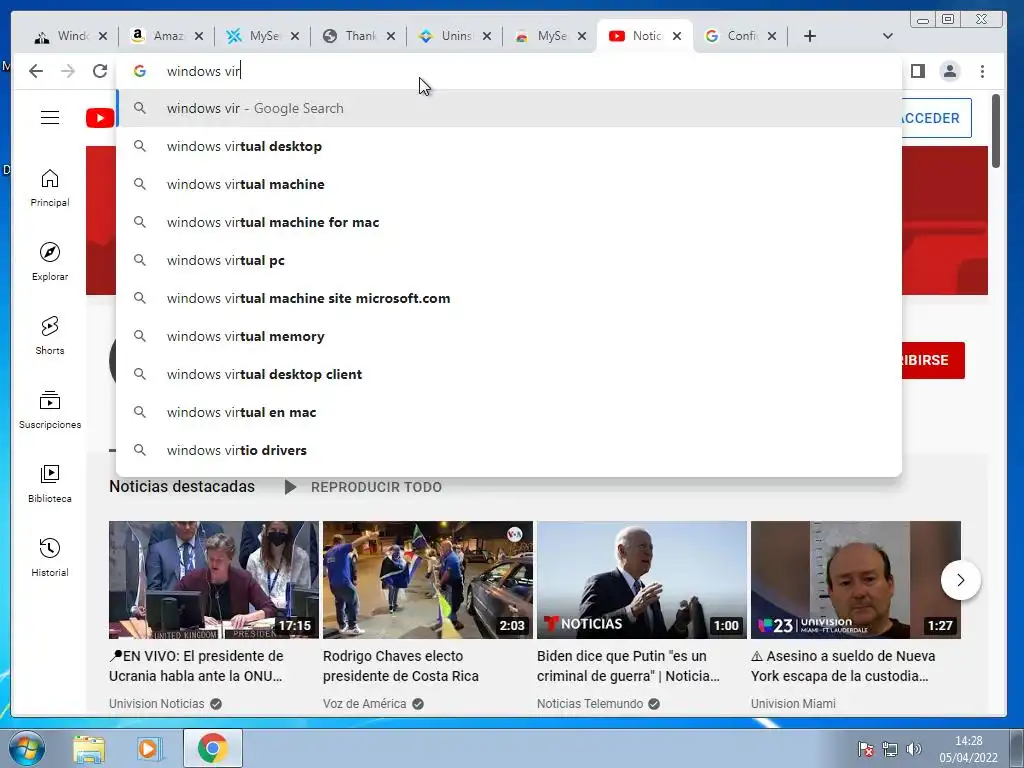
Task: Click the browser forward arrow
Action: 68,71
